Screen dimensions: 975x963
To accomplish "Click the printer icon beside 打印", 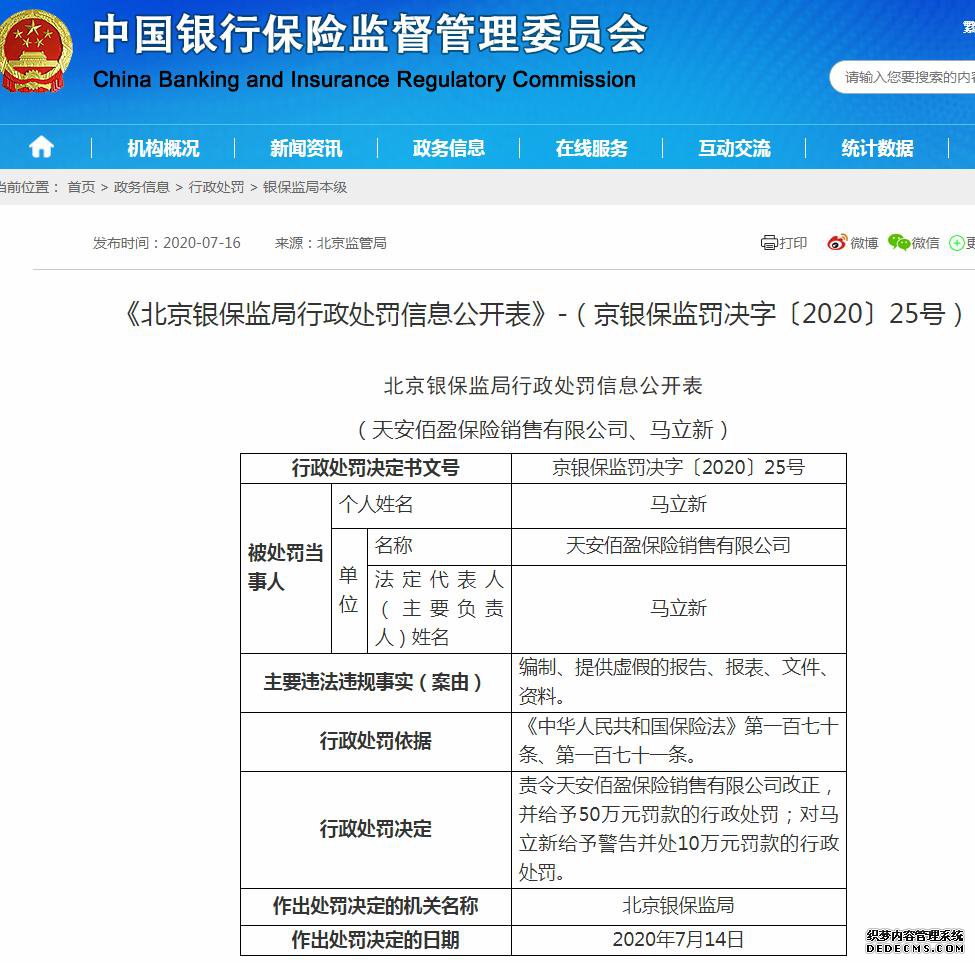I will click(769, 242).
